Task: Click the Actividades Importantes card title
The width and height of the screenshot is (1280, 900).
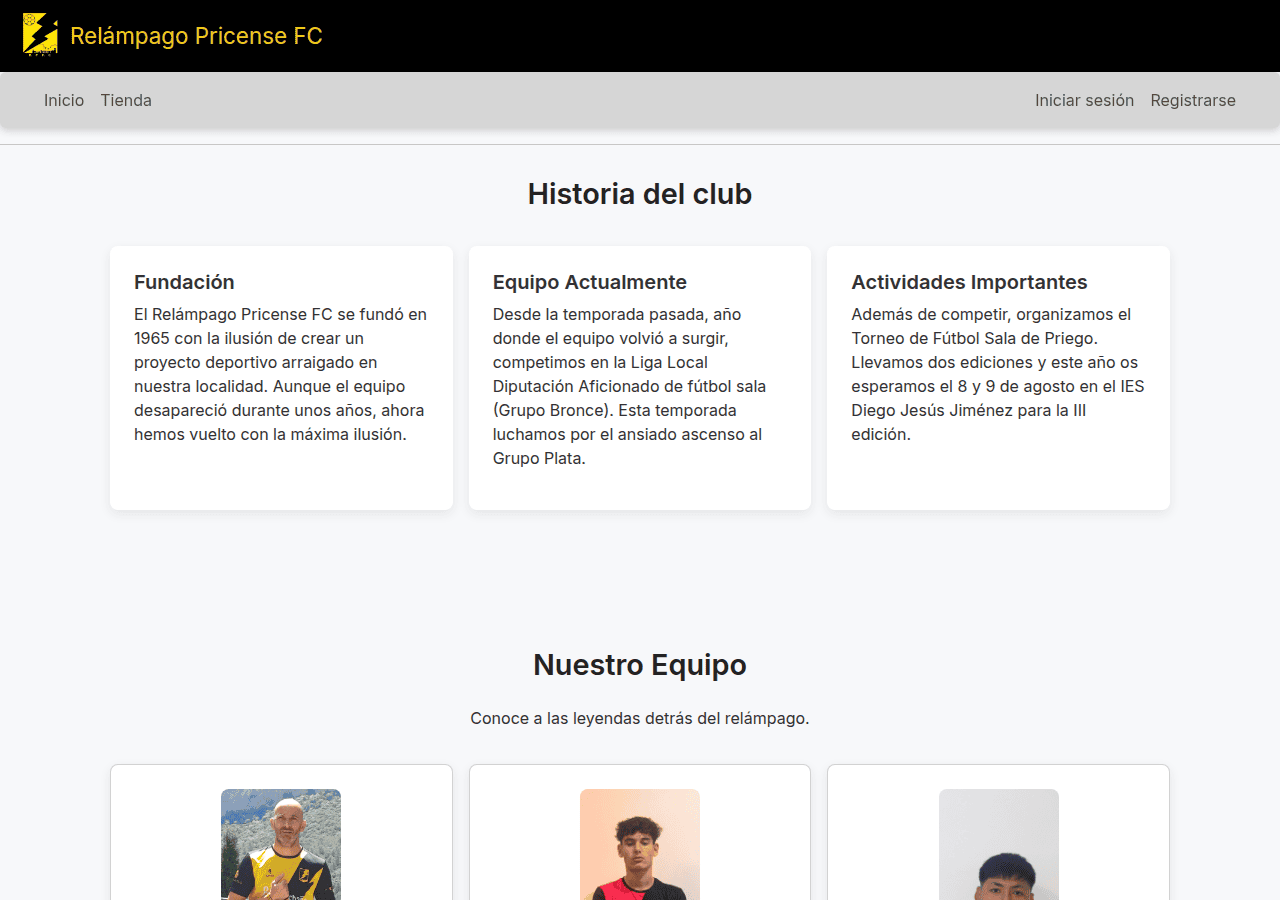Action: [969, 282]
